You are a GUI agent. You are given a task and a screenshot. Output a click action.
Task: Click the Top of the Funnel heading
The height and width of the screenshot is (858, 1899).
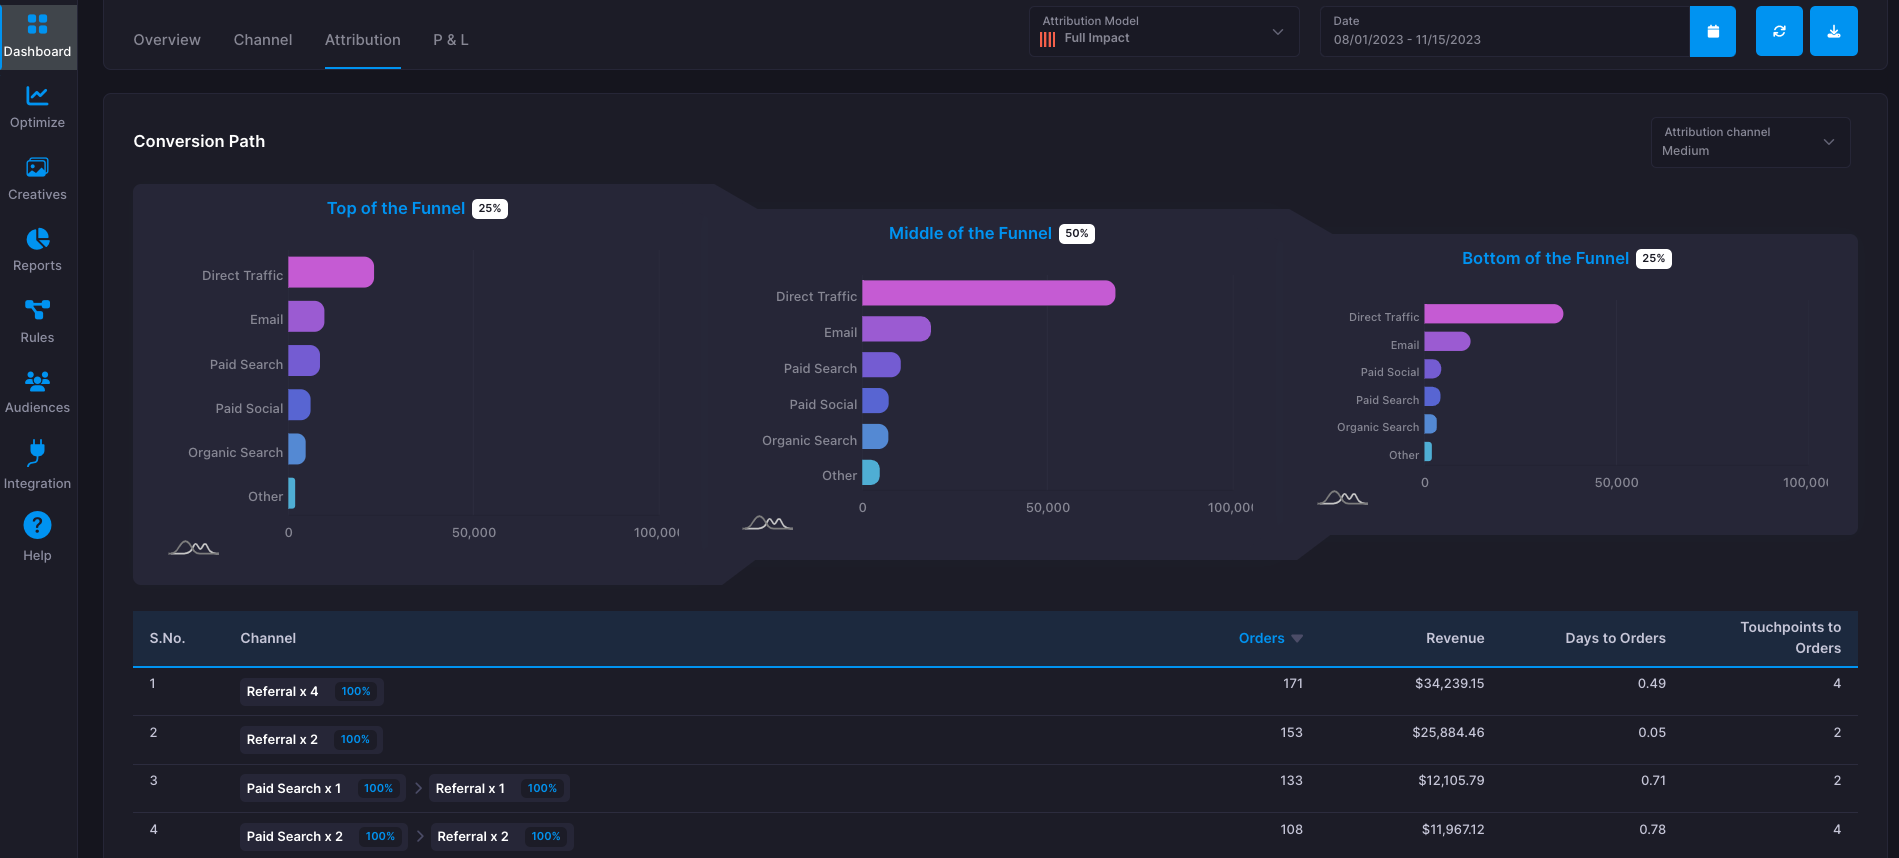[x=396, y=208]
